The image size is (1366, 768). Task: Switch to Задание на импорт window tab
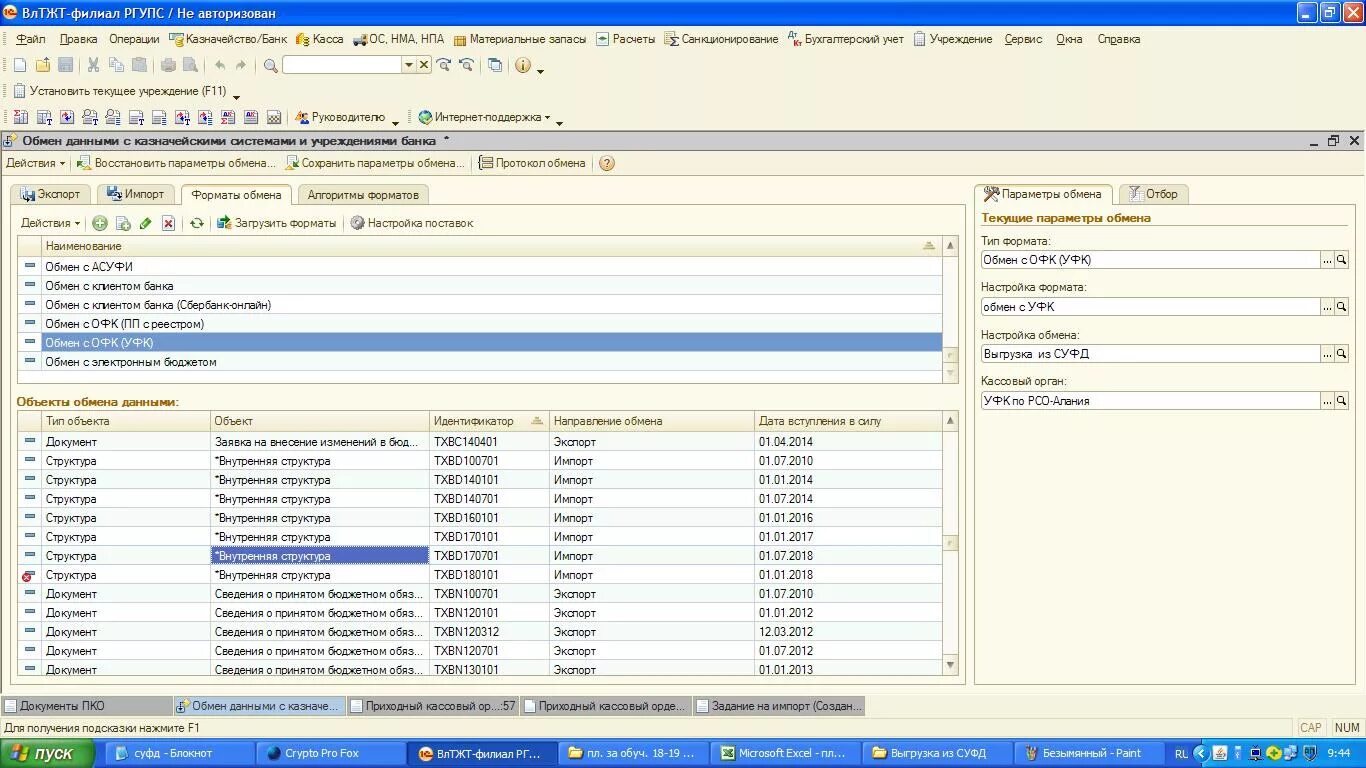click(778, 706)
